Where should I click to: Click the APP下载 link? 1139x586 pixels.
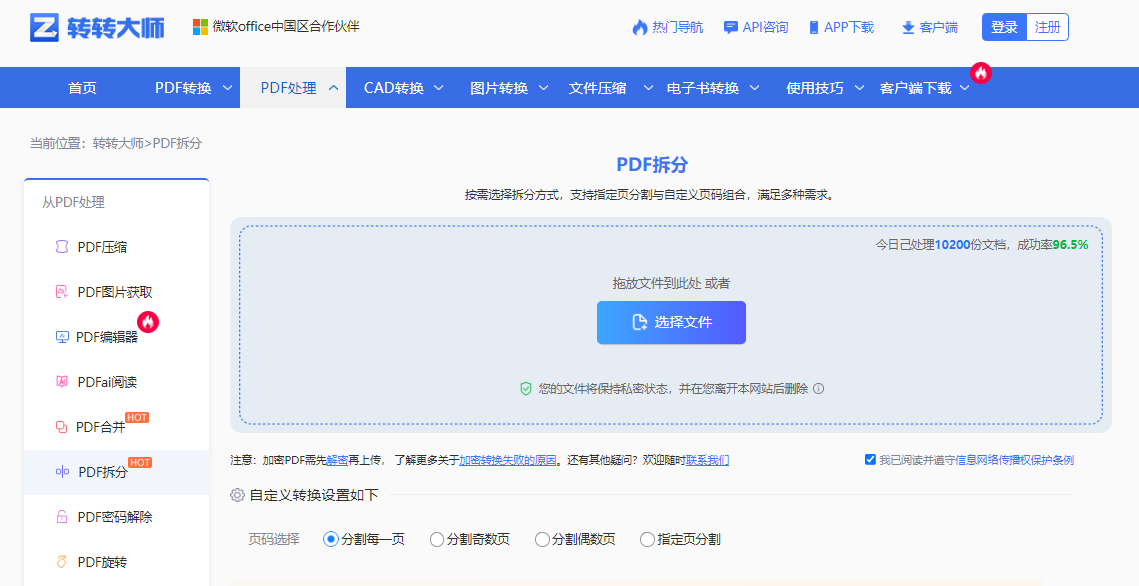(x=849, y=28)
